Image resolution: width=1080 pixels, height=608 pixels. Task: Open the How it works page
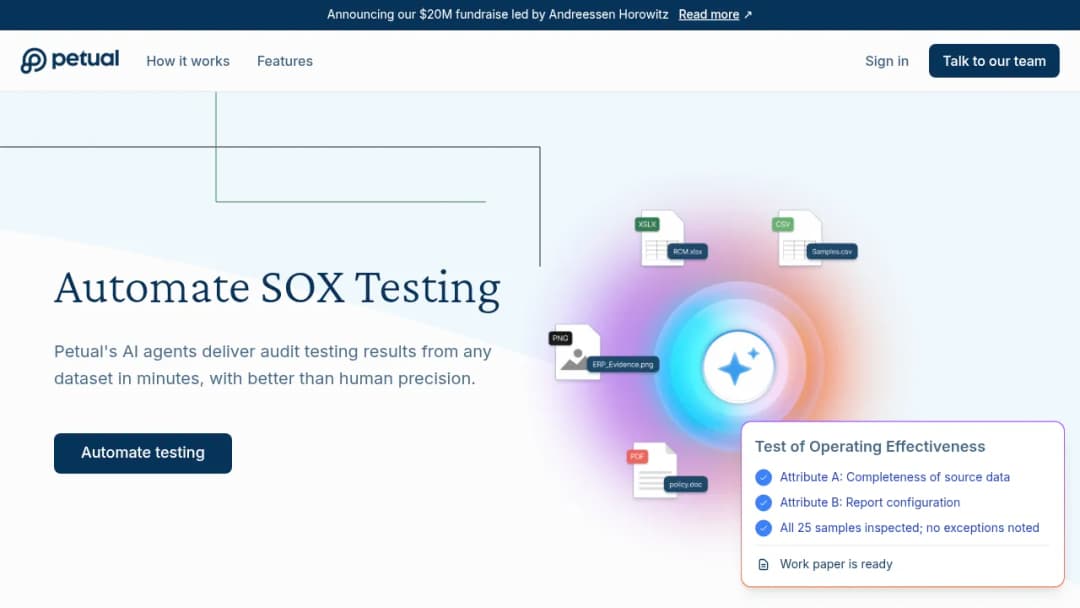tap(188, 61)
